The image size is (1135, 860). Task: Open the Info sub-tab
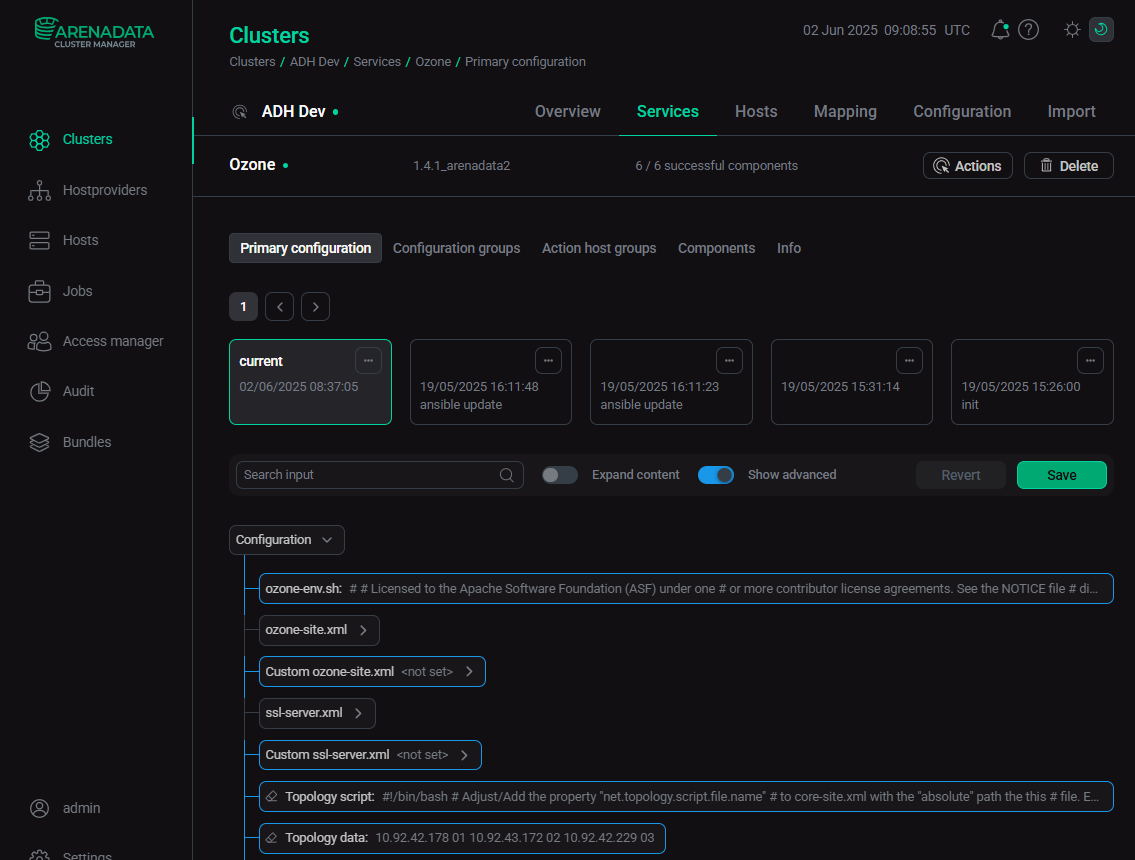[788, 248]
